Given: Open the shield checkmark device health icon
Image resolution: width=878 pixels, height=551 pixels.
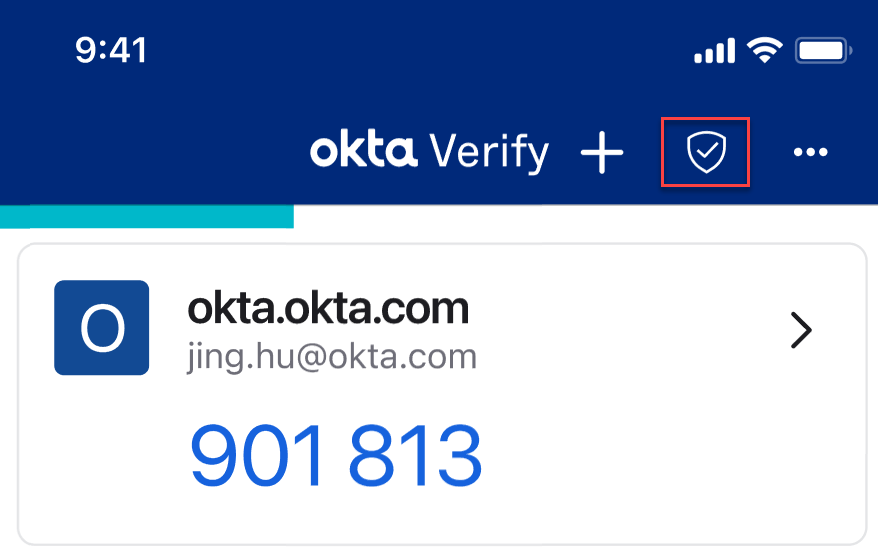Looking at the screenshot, I should (706, 152).
